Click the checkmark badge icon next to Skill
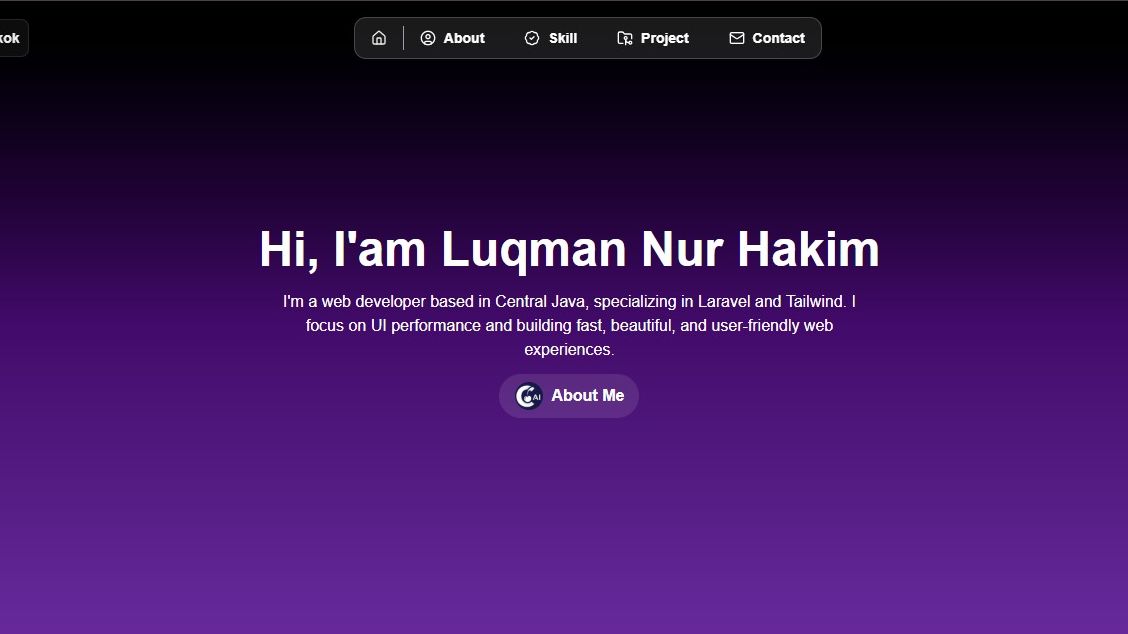Screen dimensions: 1128x634 531,37
